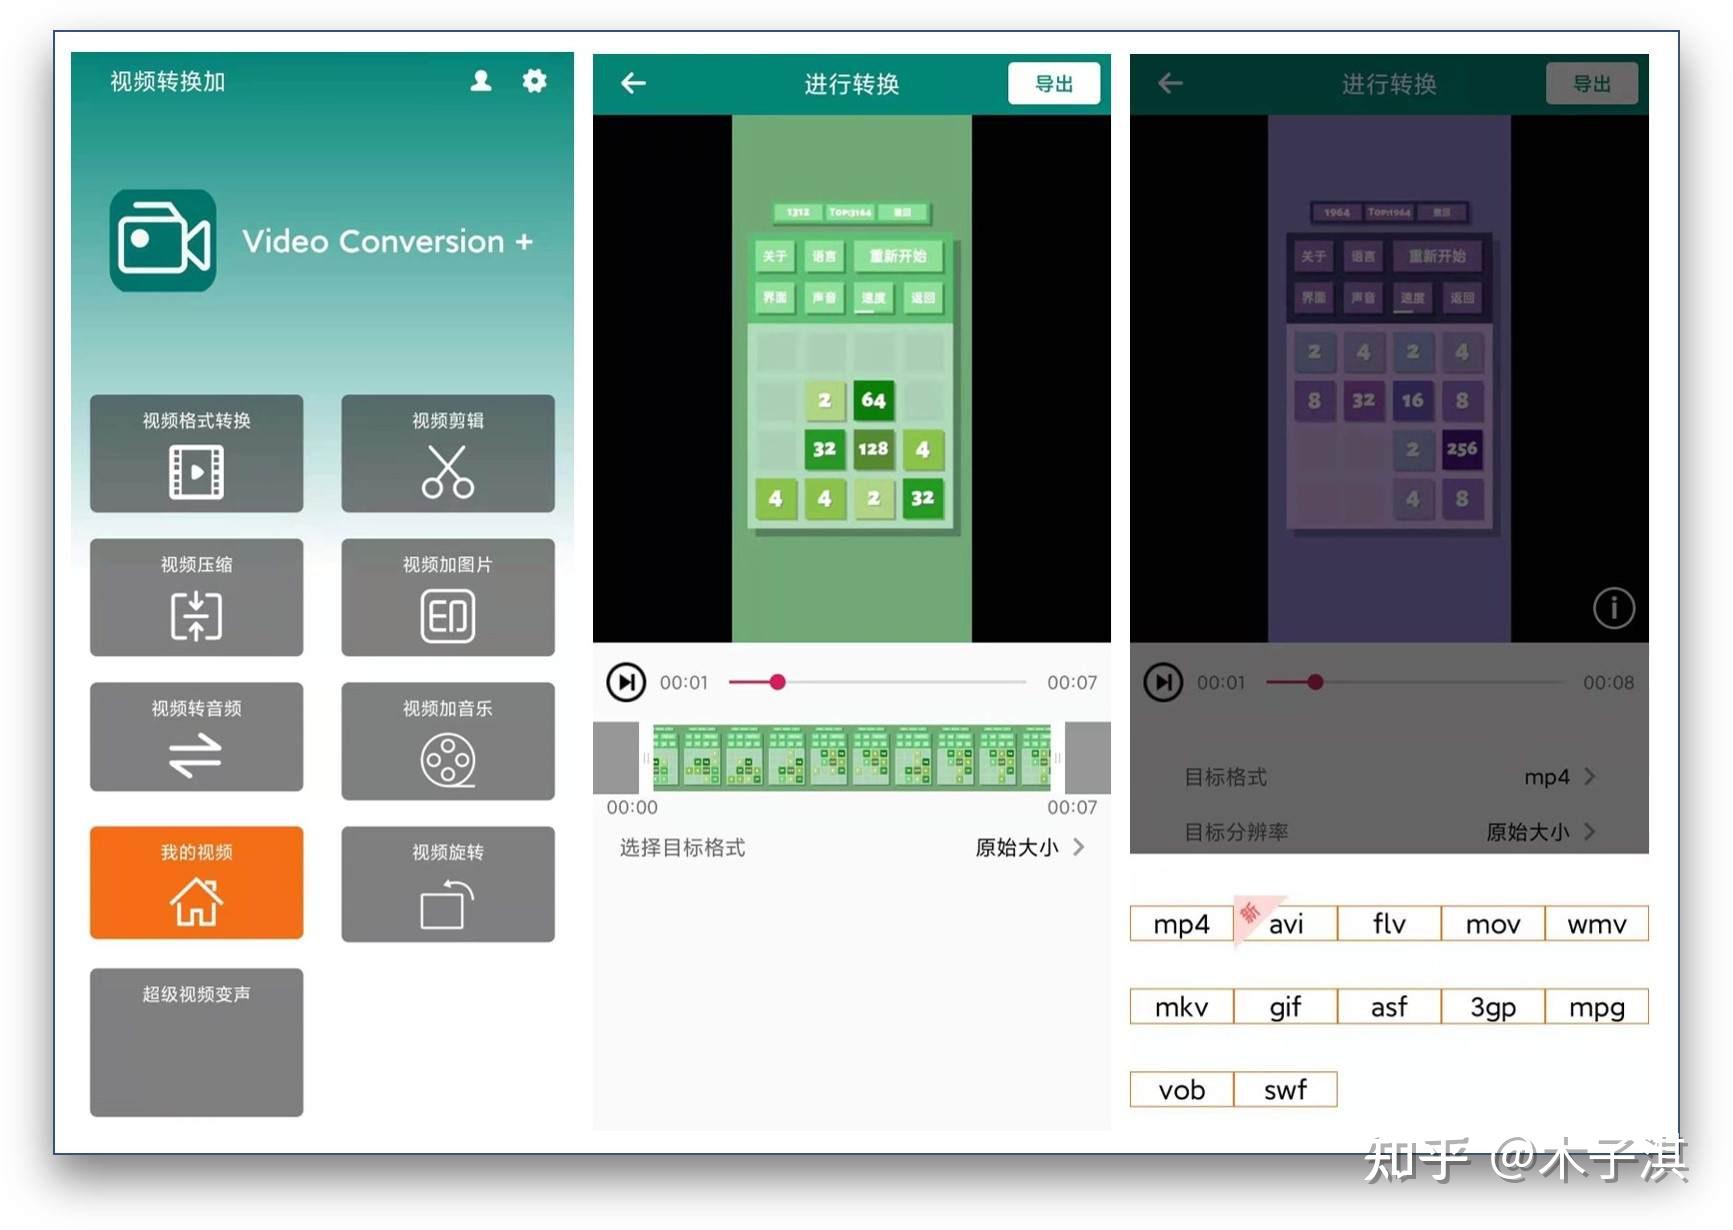
Task: Choose gif format option
Action: [x=1285, y=1006]
